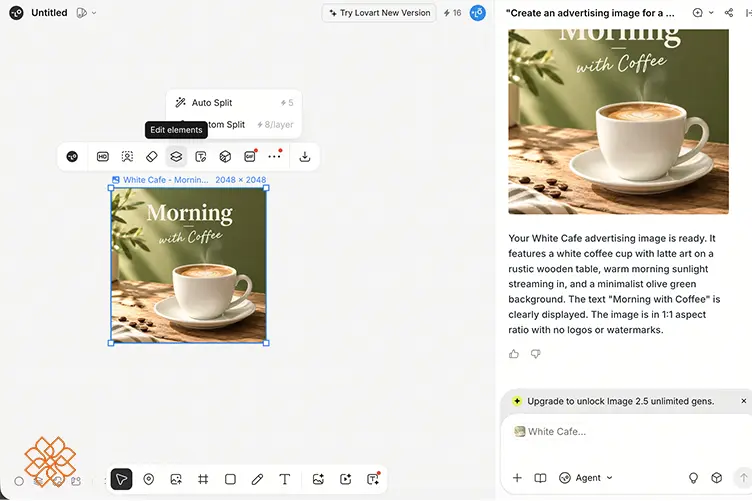The image size is (752, 501).
Task: Click the Upgrade to unlock Image 2.5 banner
Action: 621,401
